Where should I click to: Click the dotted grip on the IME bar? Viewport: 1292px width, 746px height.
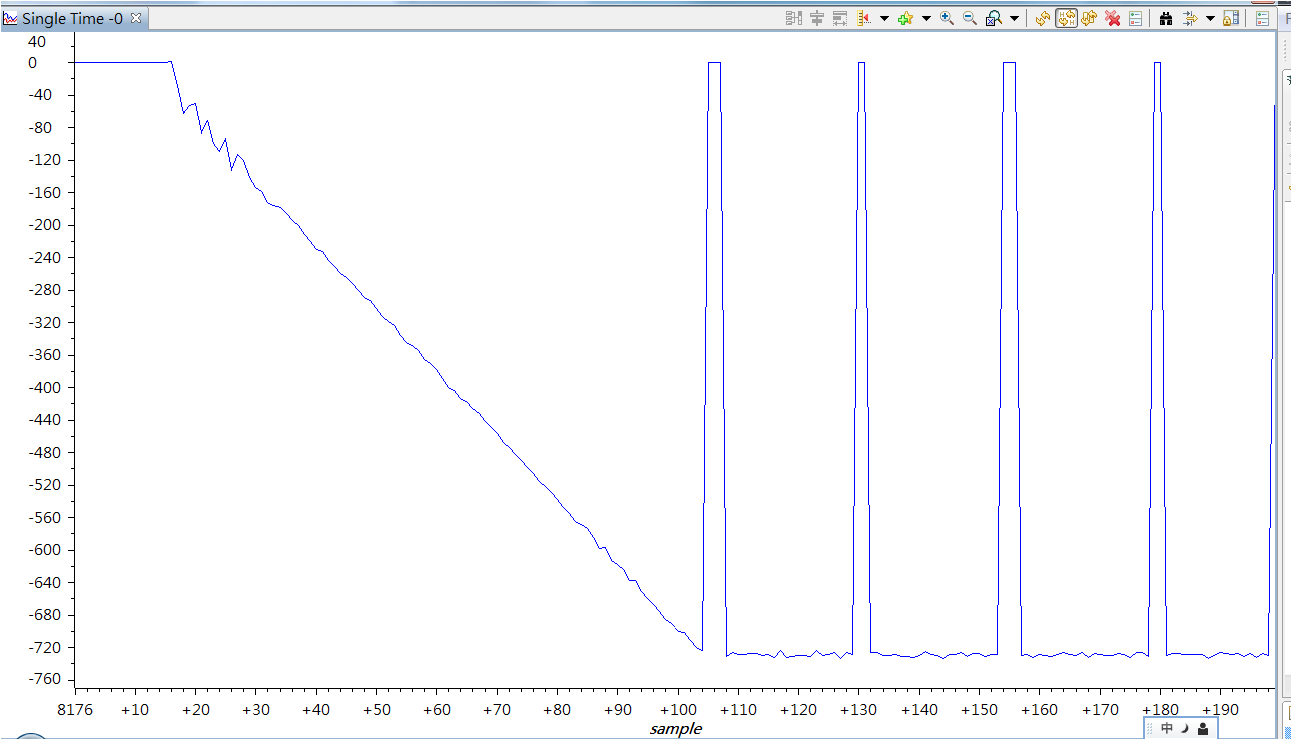1151,729
